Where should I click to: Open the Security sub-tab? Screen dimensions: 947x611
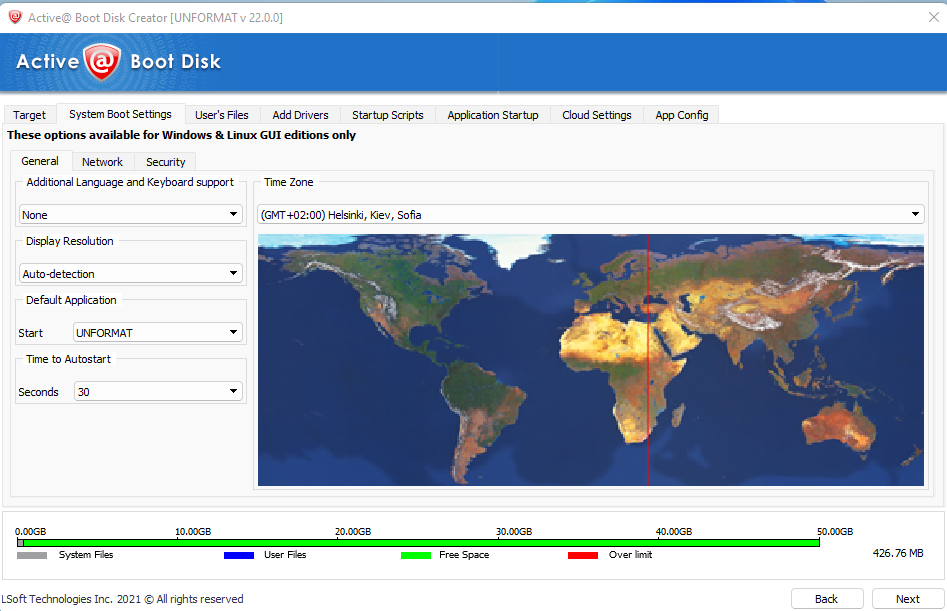point(165,162)
